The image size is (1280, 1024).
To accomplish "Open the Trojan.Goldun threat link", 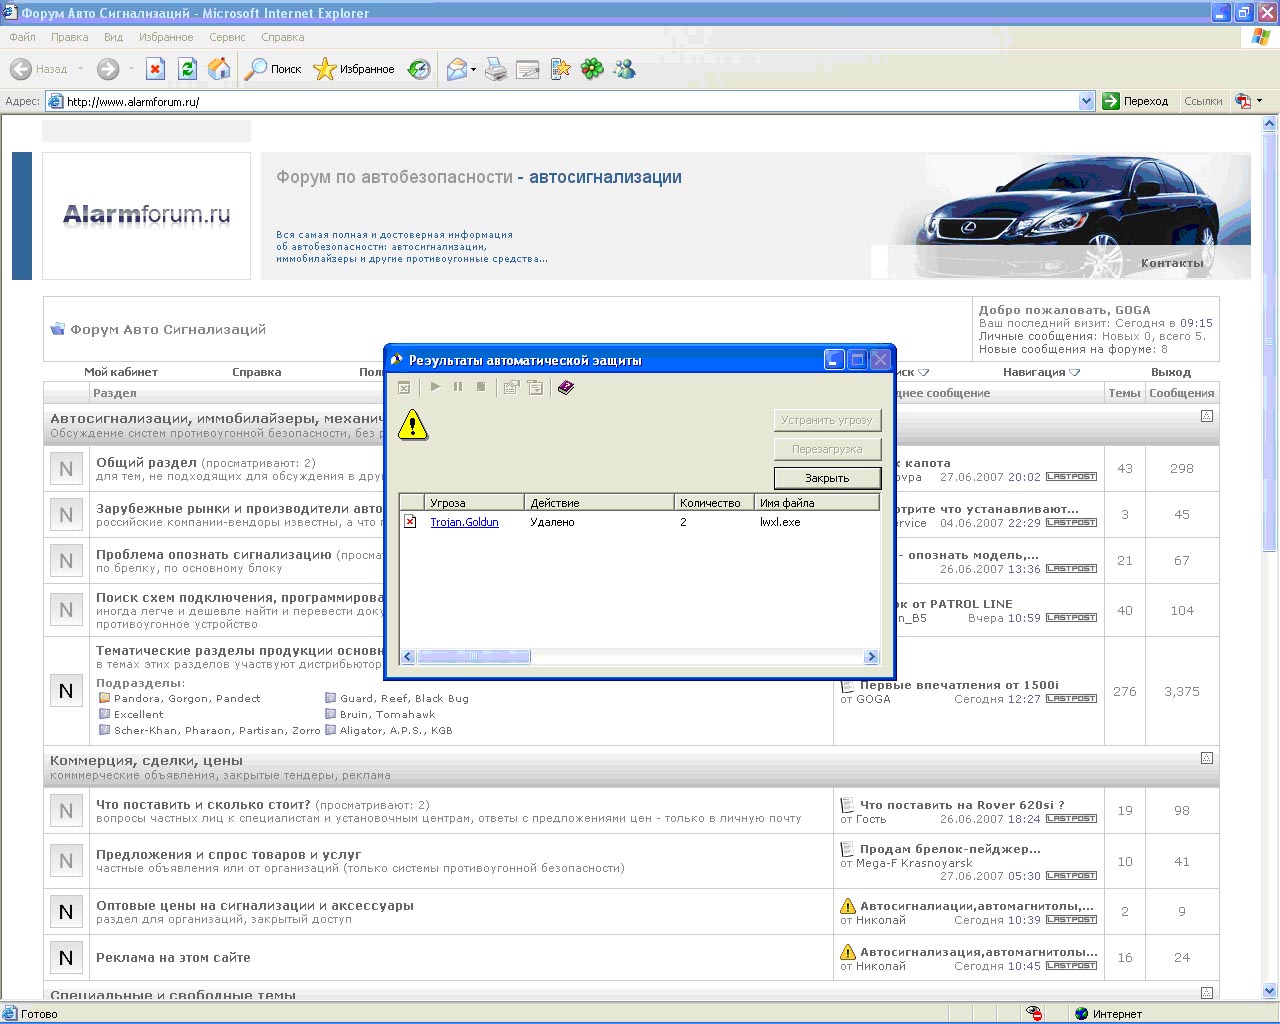I will click(464, 522).
